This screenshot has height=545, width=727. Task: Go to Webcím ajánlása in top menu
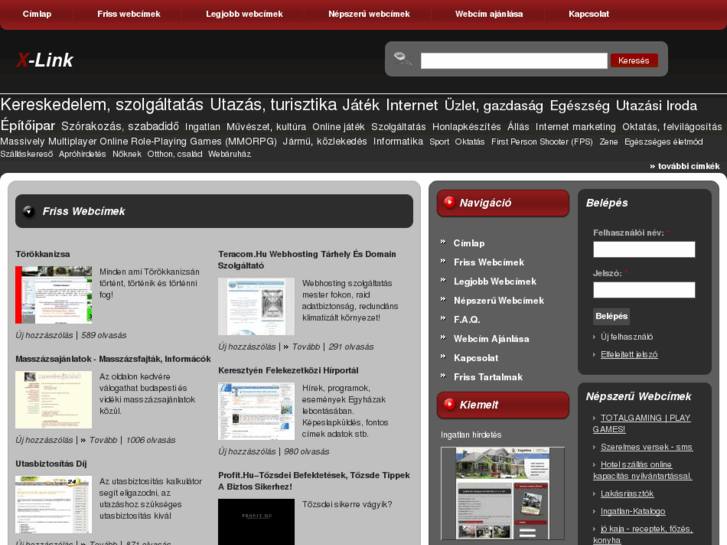point(488,14)
